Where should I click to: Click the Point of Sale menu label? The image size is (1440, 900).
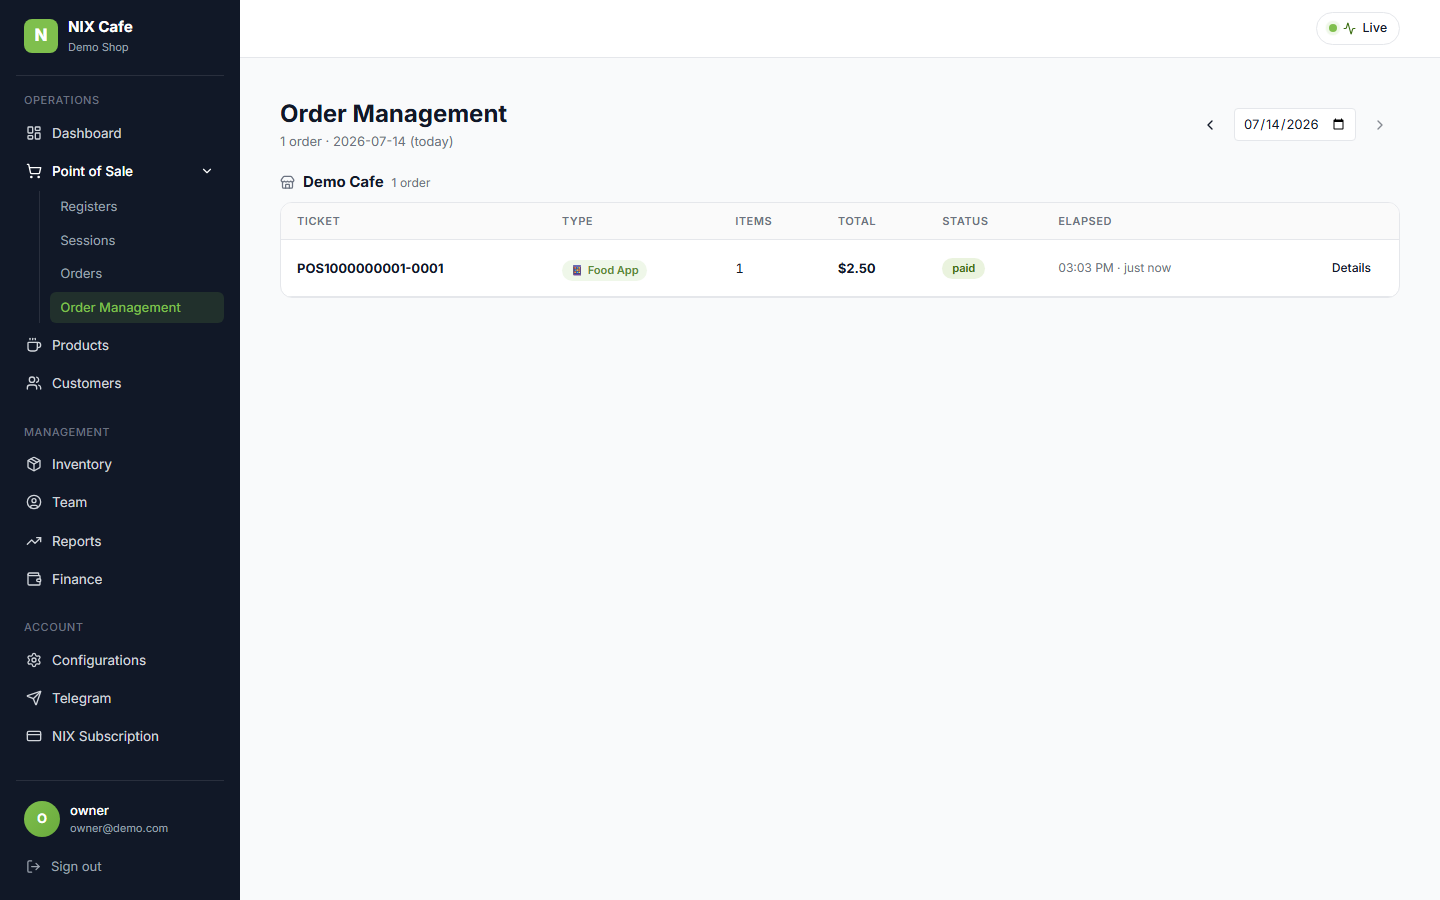pyautogui.click(x=92, y=171)
